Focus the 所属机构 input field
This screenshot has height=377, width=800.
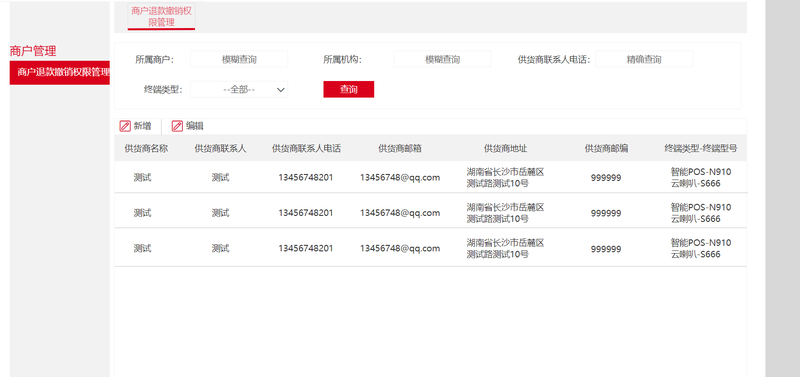coord(442,59)
